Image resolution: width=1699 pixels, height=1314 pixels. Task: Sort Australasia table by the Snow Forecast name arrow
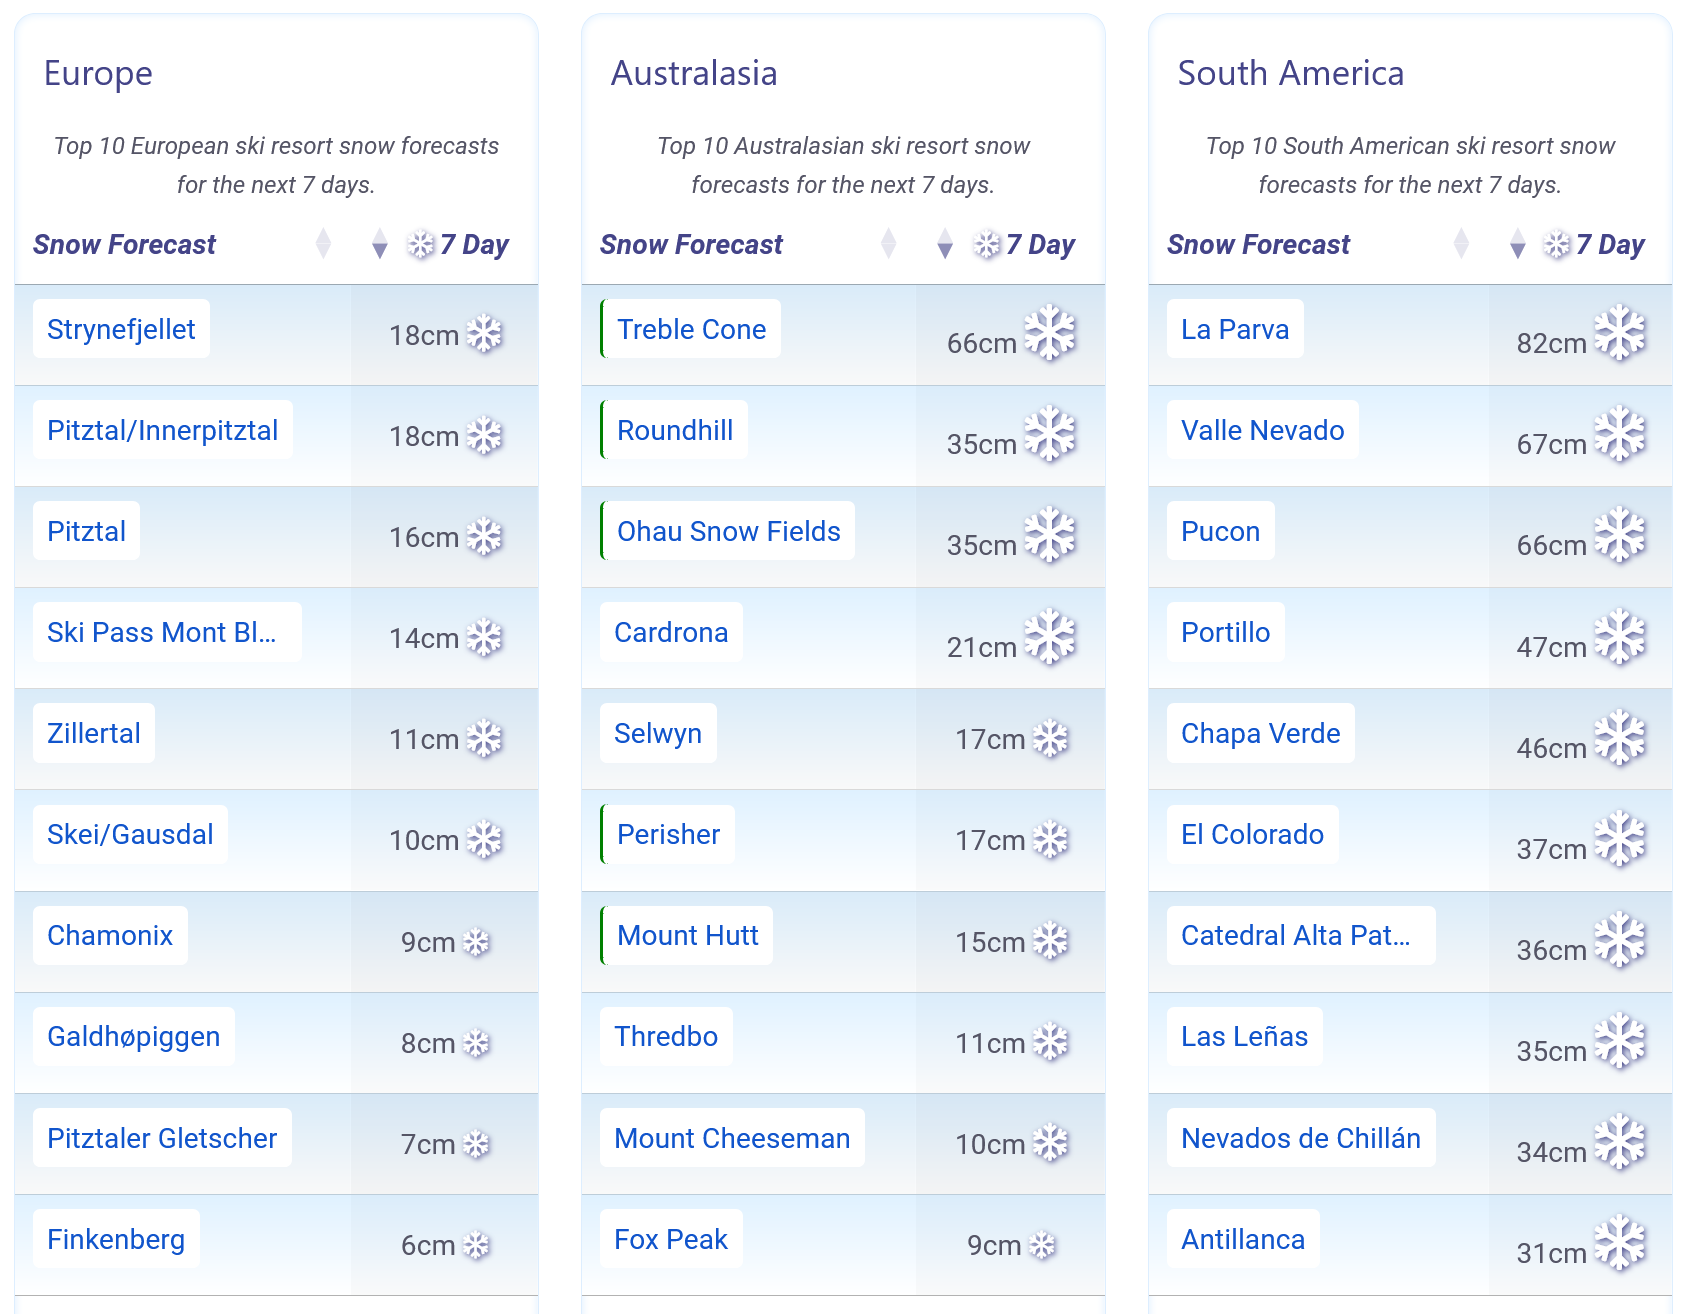click(888, 243)
